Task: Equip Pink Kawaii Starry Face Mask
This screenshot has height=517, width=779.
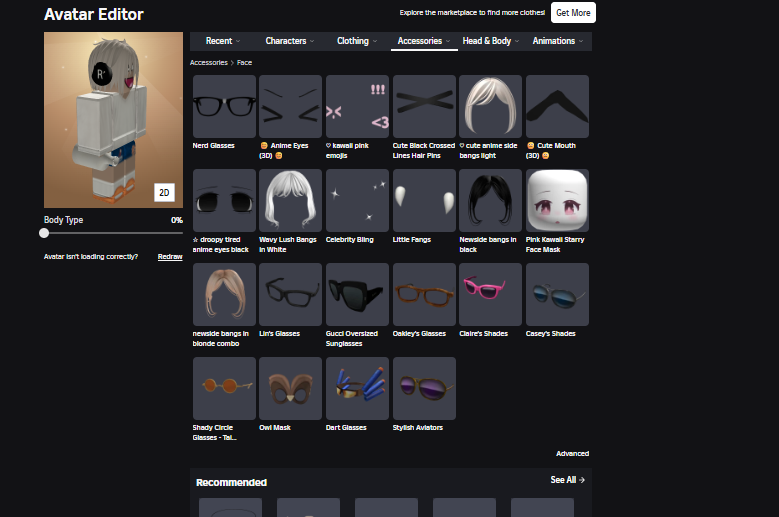Action: [x=557, y=200]
